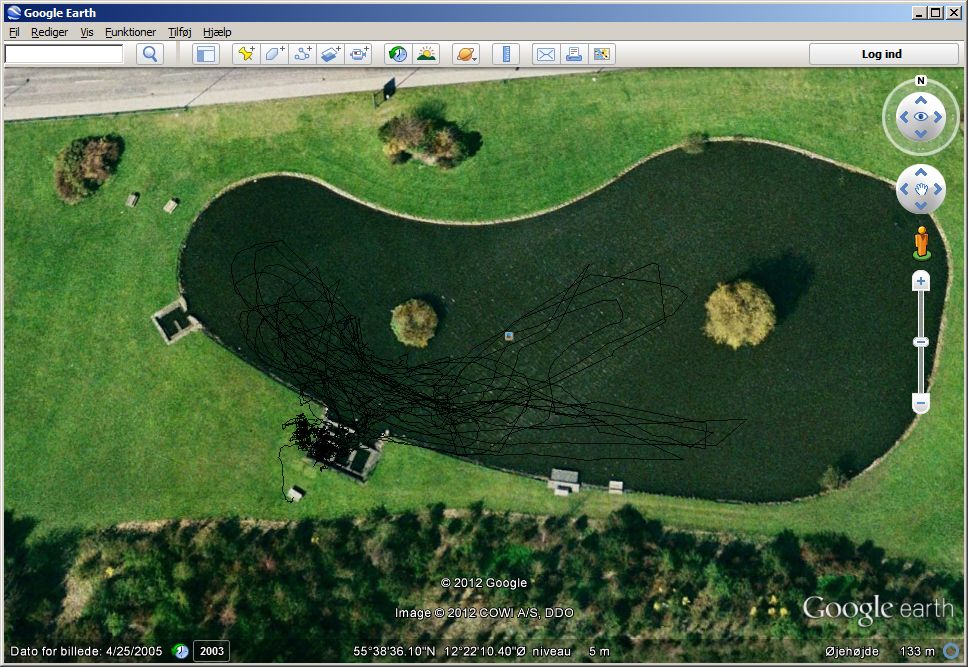The height and width of the screenshot is (667, 968).
Task: Zoom out with the minus button
Action: [920, 403]
